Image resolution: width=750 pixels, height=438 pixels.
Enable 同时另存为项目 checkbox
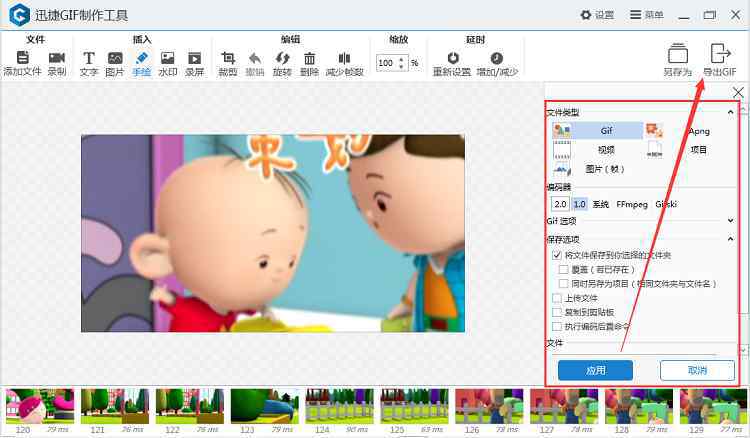tap(563, 284)
